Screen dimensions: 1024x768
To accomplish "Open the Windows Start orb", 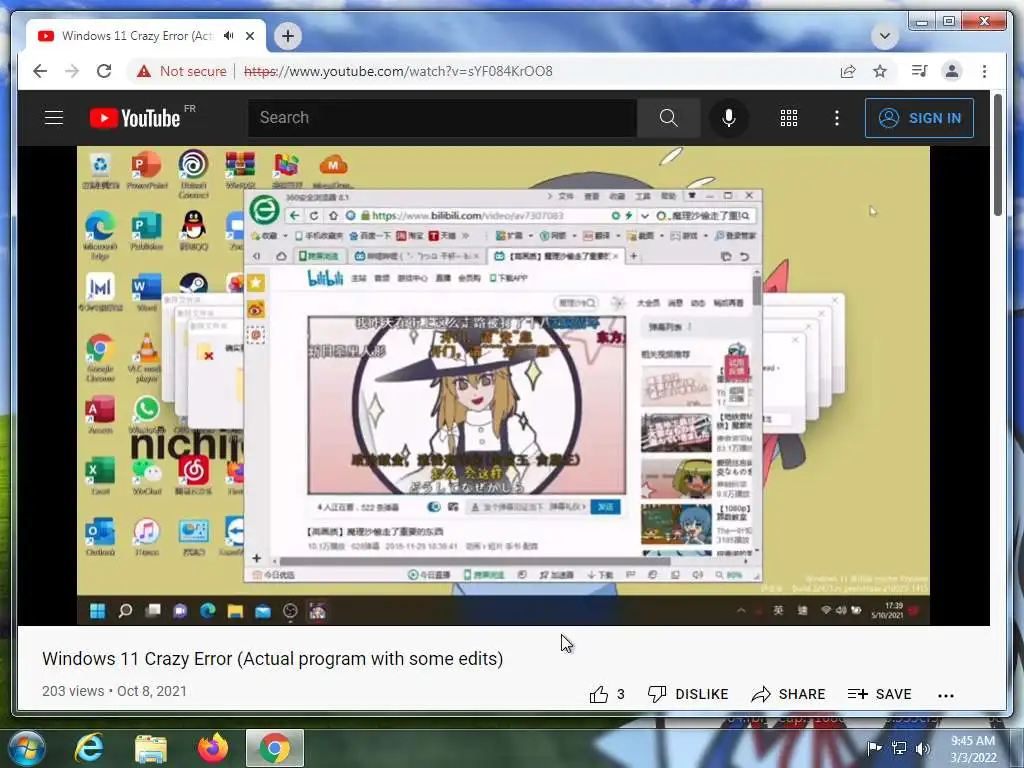I will coord(27,748).
